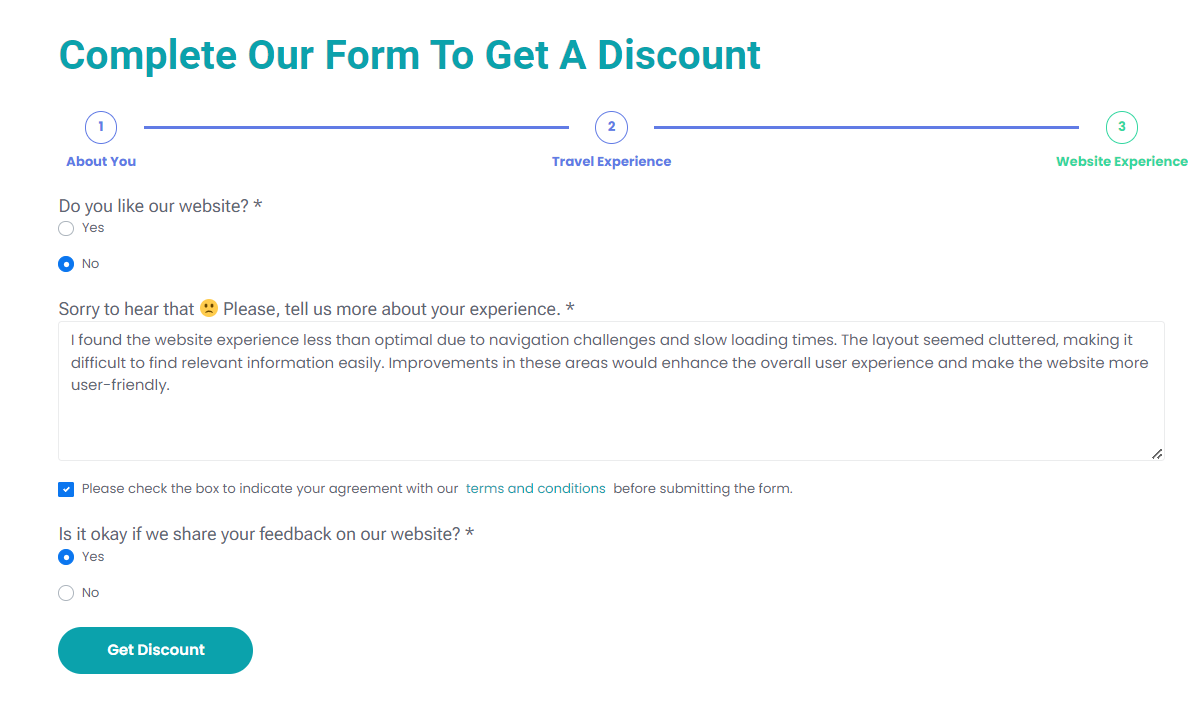1200x714 pixels.
Task: Toggle the terms and conditions checkbox off
Action: coord(66,488)
